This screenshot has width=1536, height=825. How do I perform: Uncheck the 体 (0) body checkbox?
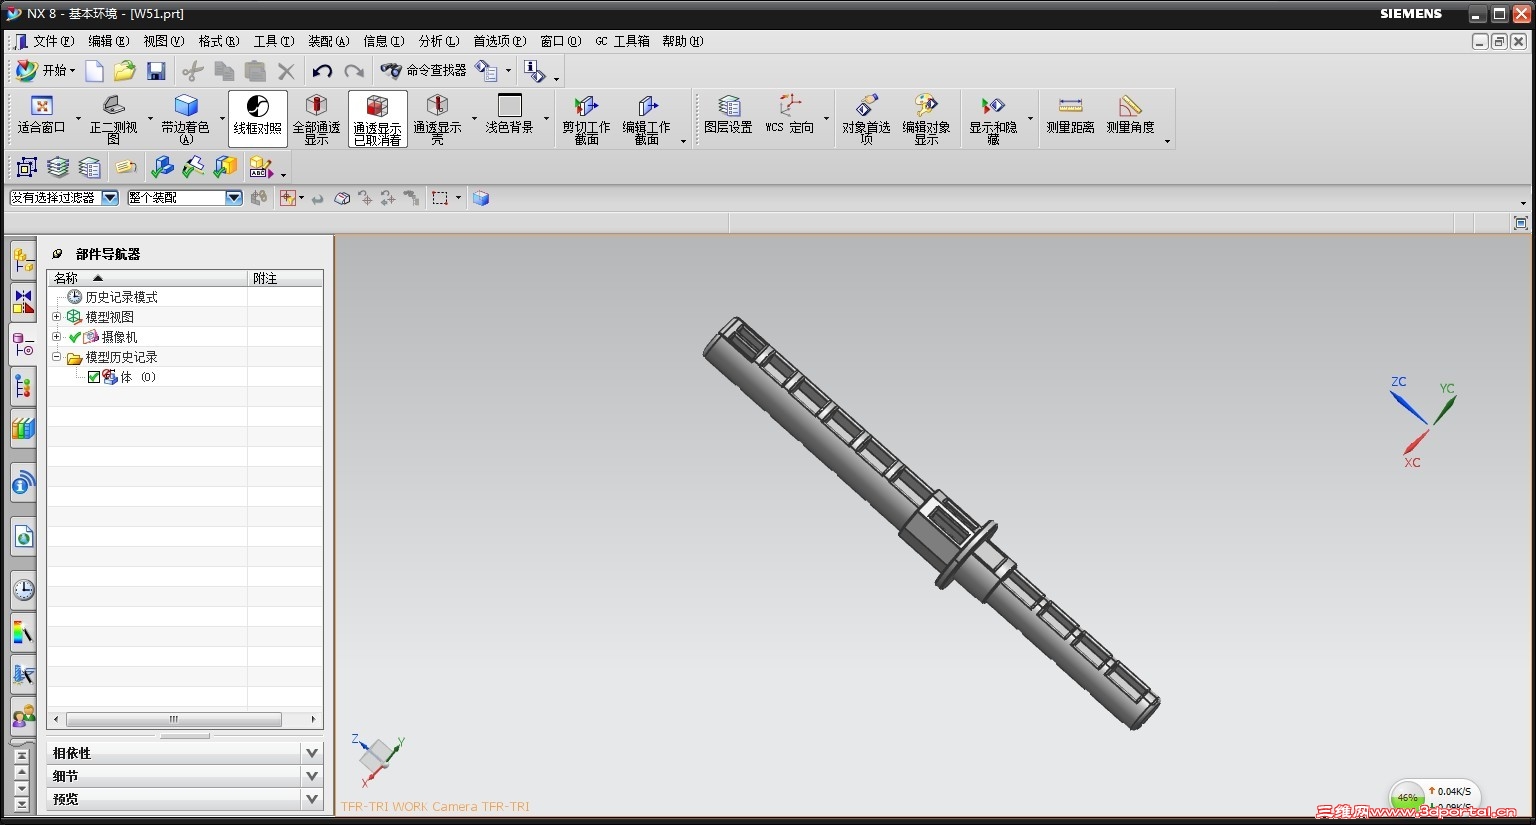[x=94, y=377]
